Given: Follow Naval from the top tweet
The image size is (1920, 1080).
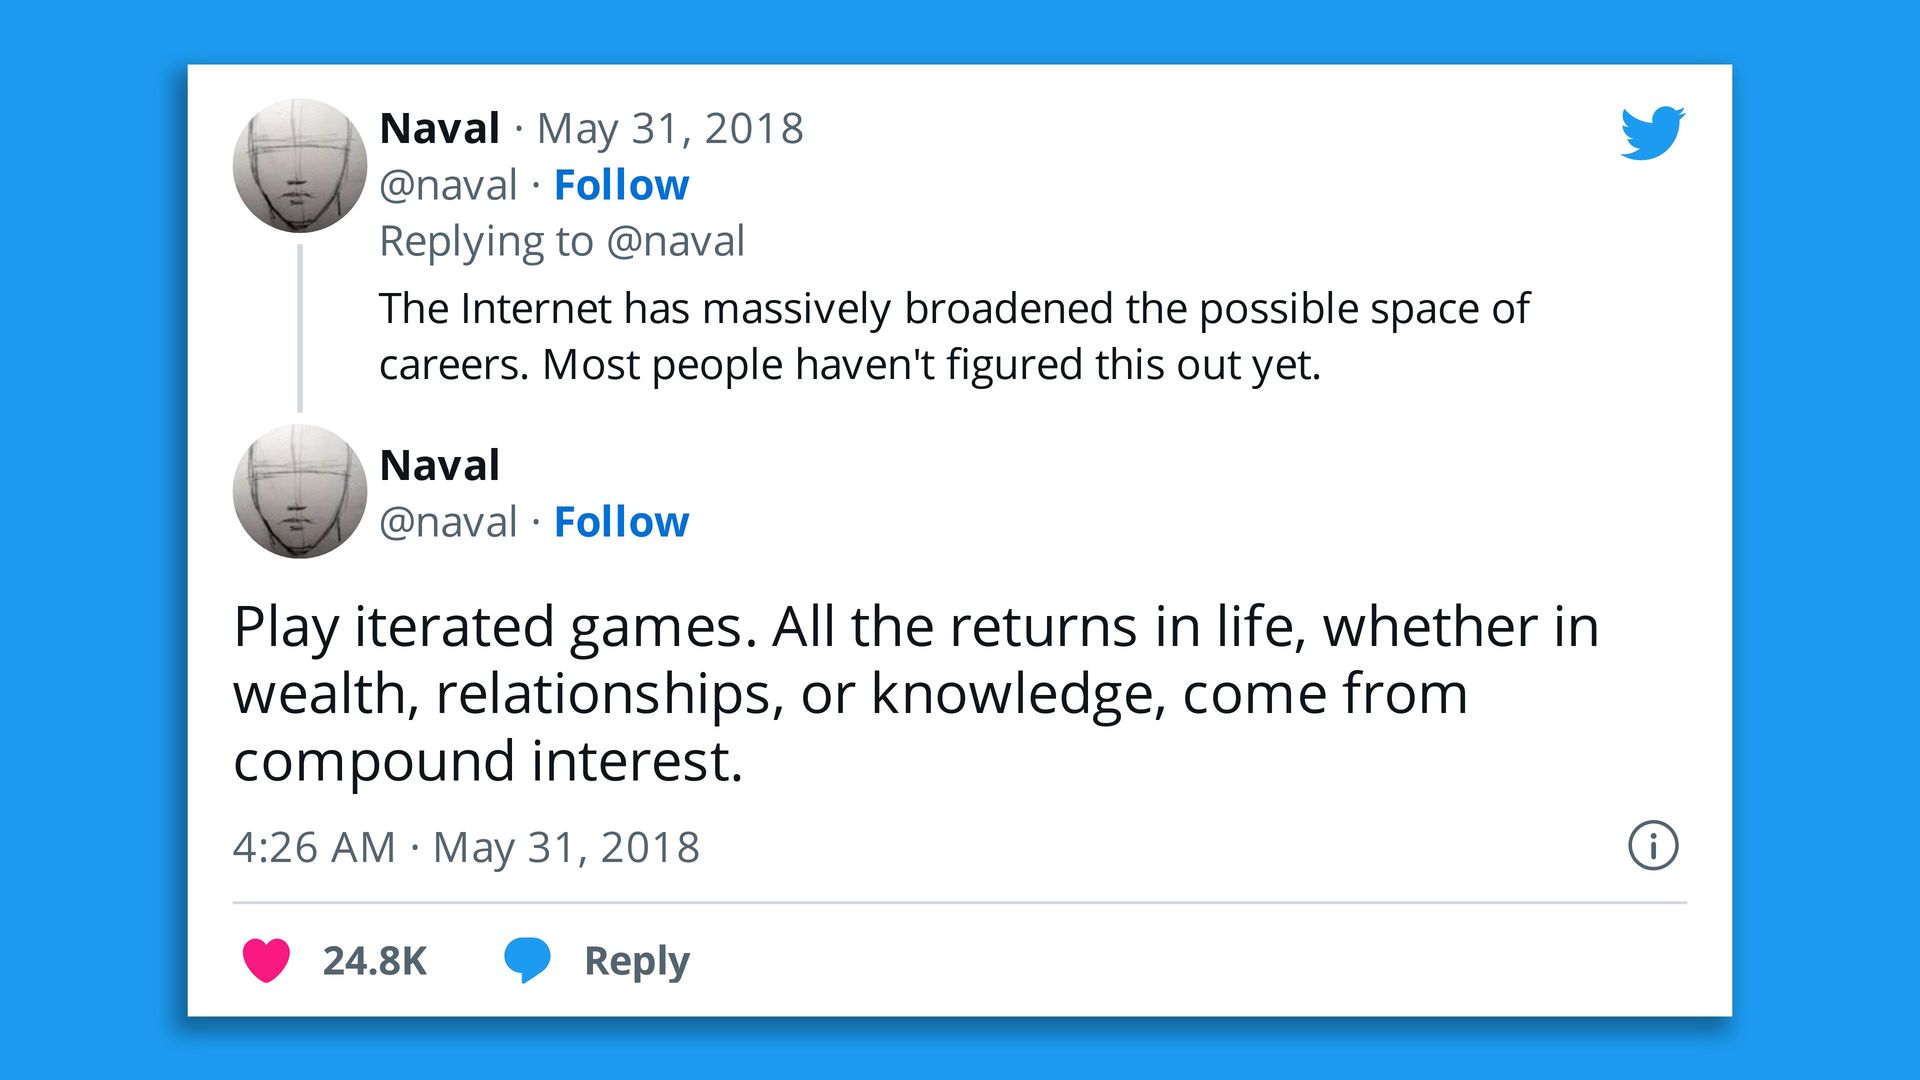Looking at the screenshot, I should (x=621, y=184).
